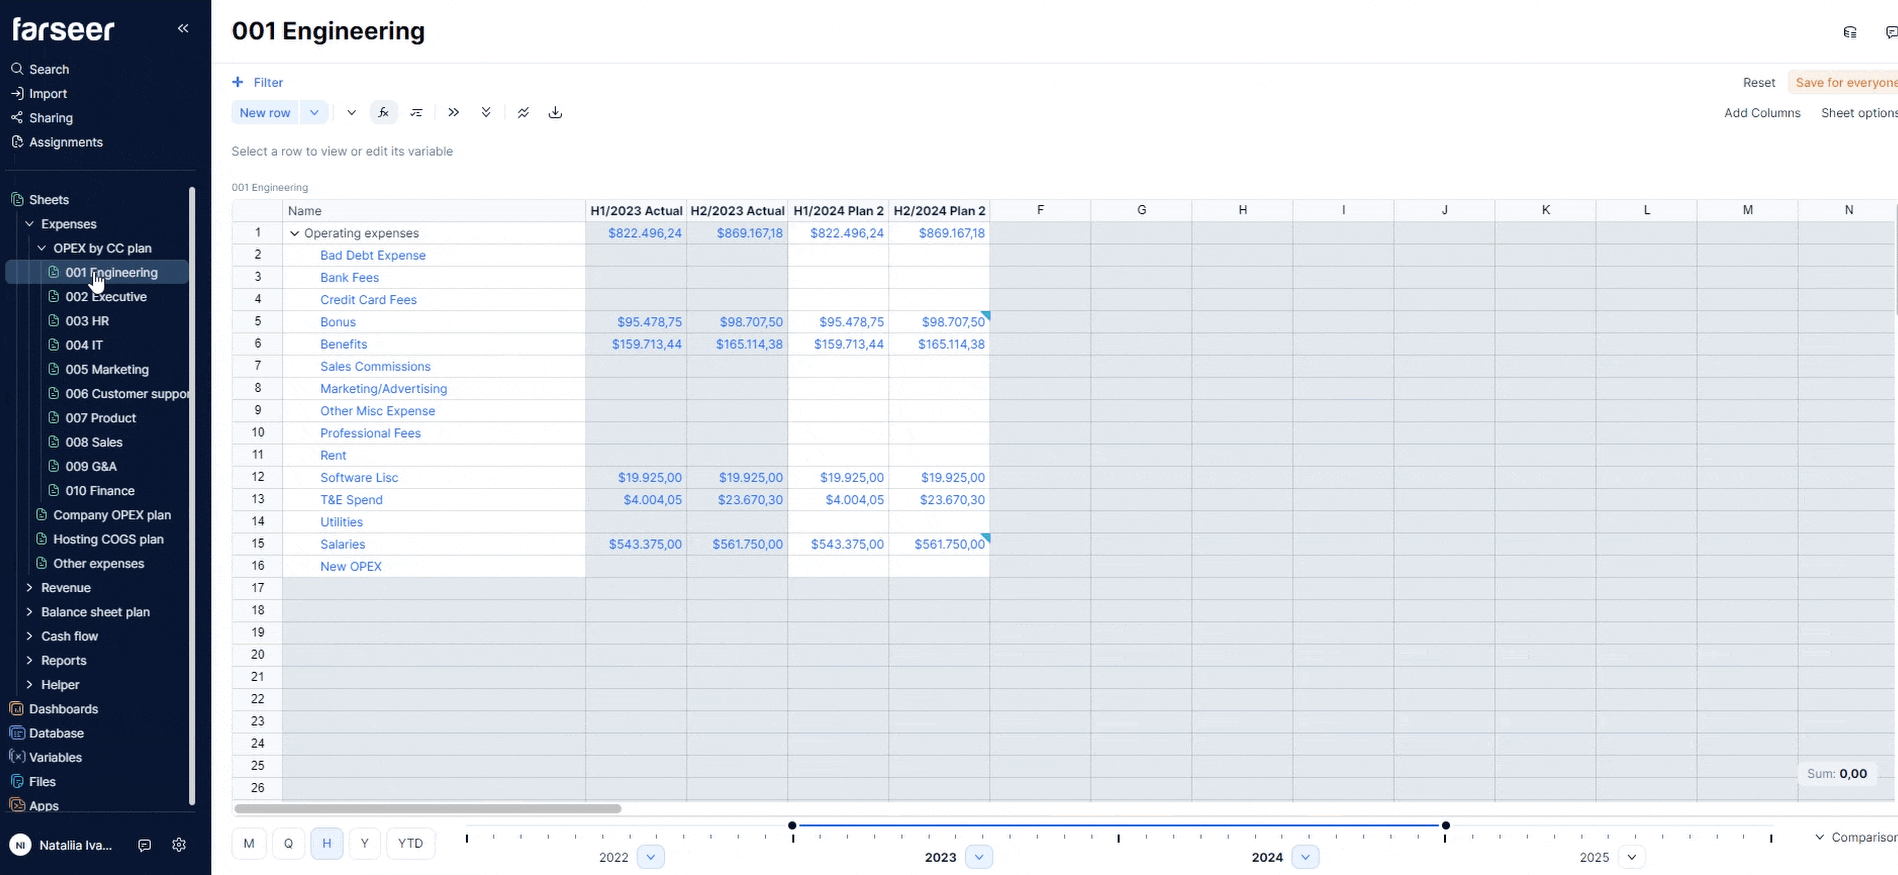Switch time granularity to Q (quarterly)
The image size is (1898, 875).
[288, 843]
